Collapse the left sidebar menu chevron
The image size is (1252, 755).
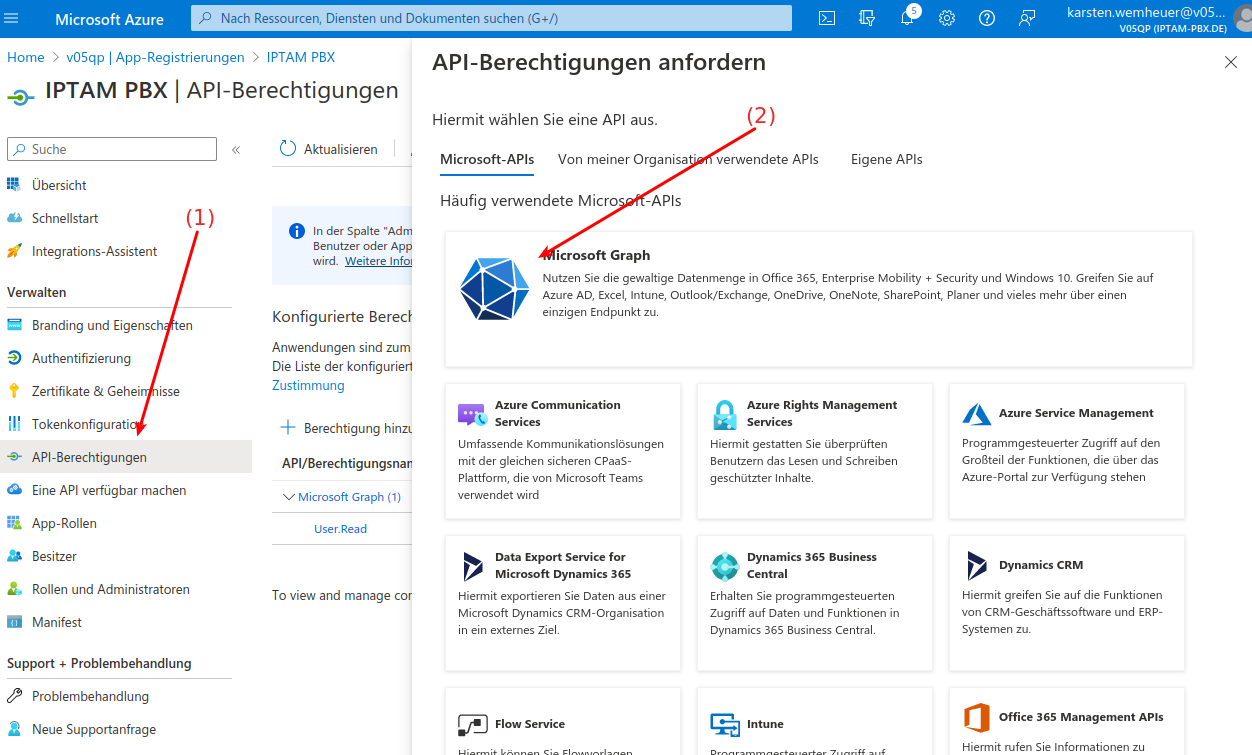[x=236, y=150]
